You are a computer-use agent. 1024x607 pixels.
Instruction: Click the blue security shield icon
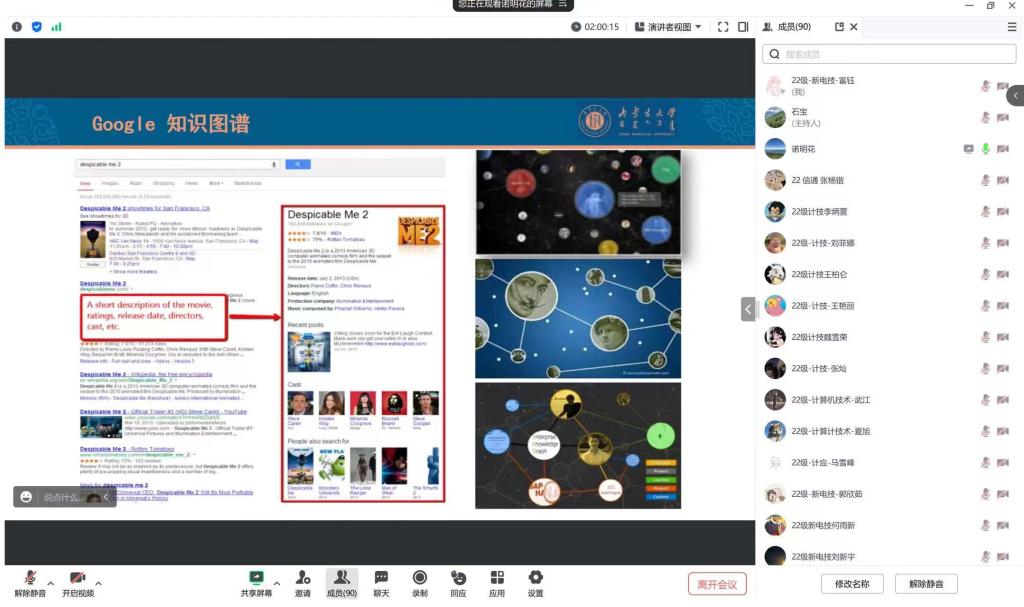tap(37, 27)
